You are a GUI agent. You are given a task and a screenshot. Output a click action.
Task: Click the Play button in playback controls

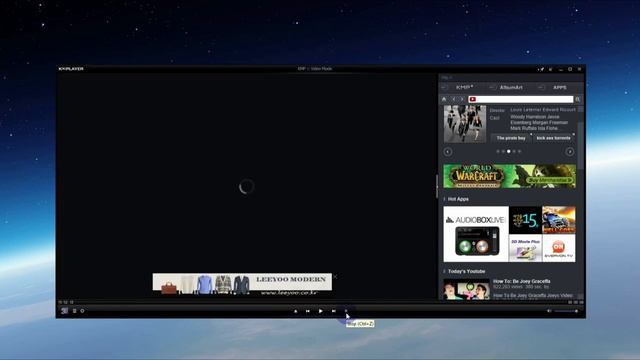(320, 311)
